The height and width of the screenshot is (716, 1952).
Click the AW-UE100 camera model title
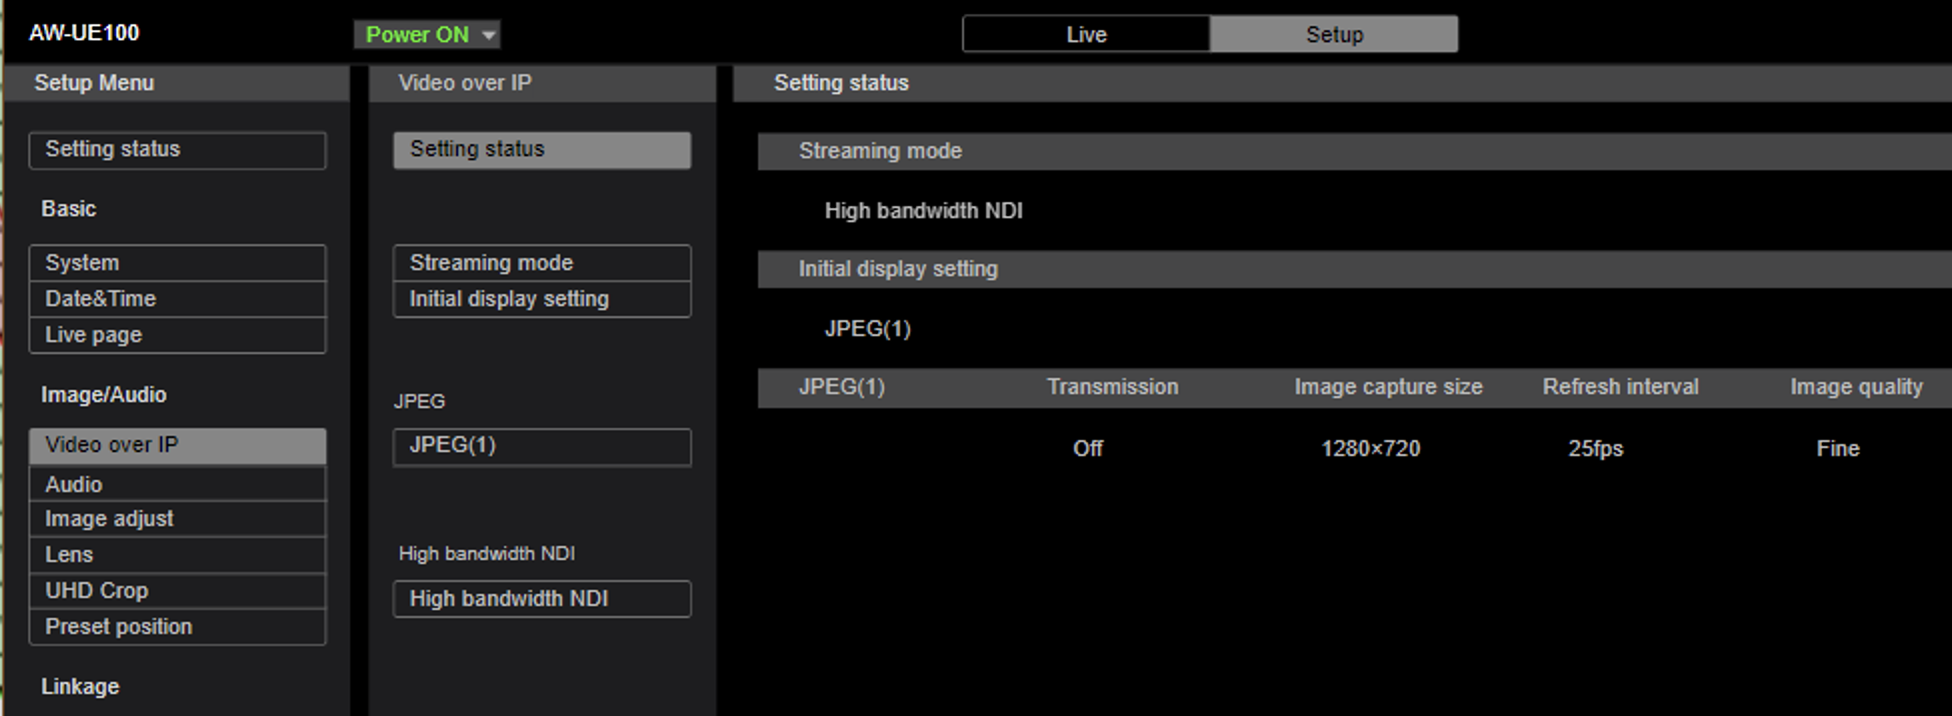[x=84, y=33]
